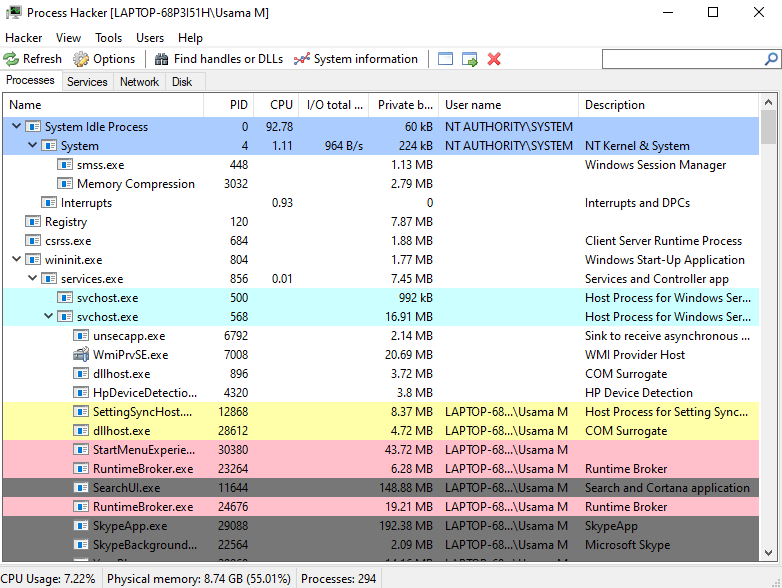Click the Process Hacker title bar icon
Screen dimensions: 782x588
[14, 12]
